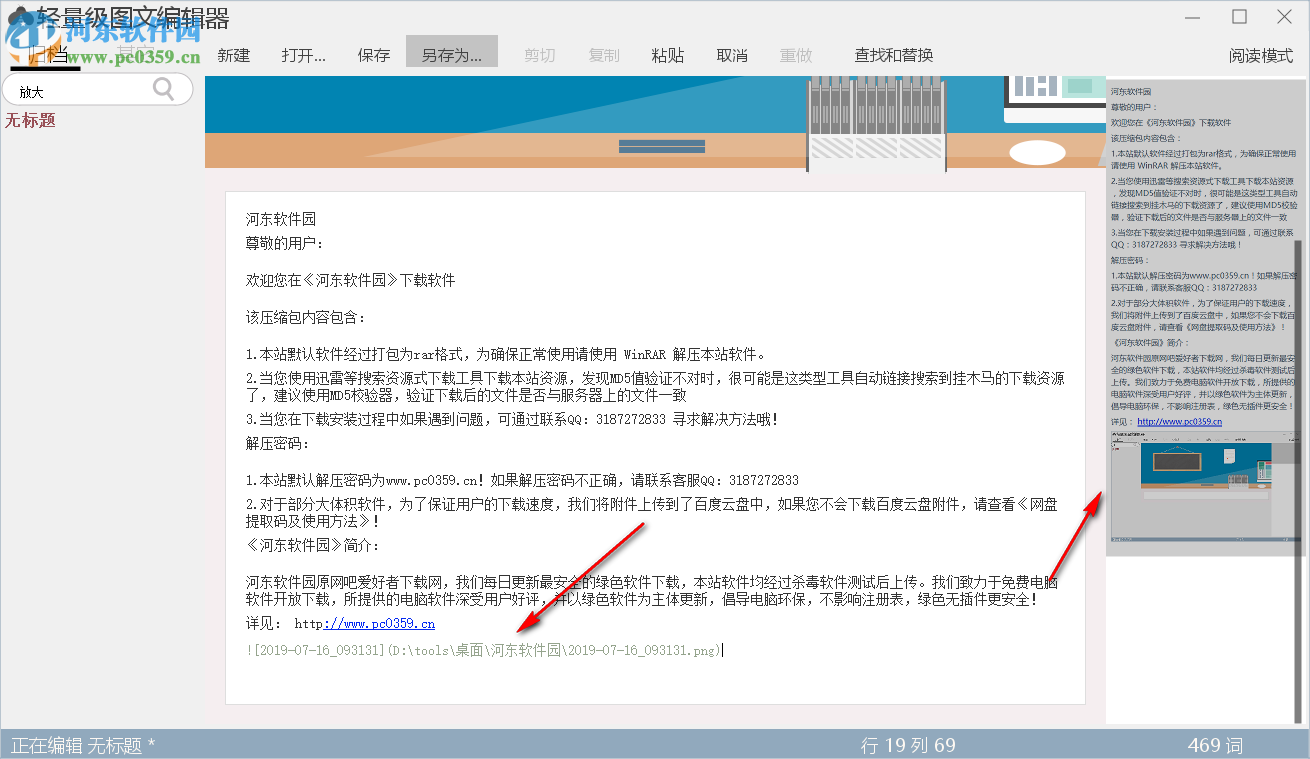Create a new document with 新建
The image size is (1310, 759).
[x=232, y=56]
